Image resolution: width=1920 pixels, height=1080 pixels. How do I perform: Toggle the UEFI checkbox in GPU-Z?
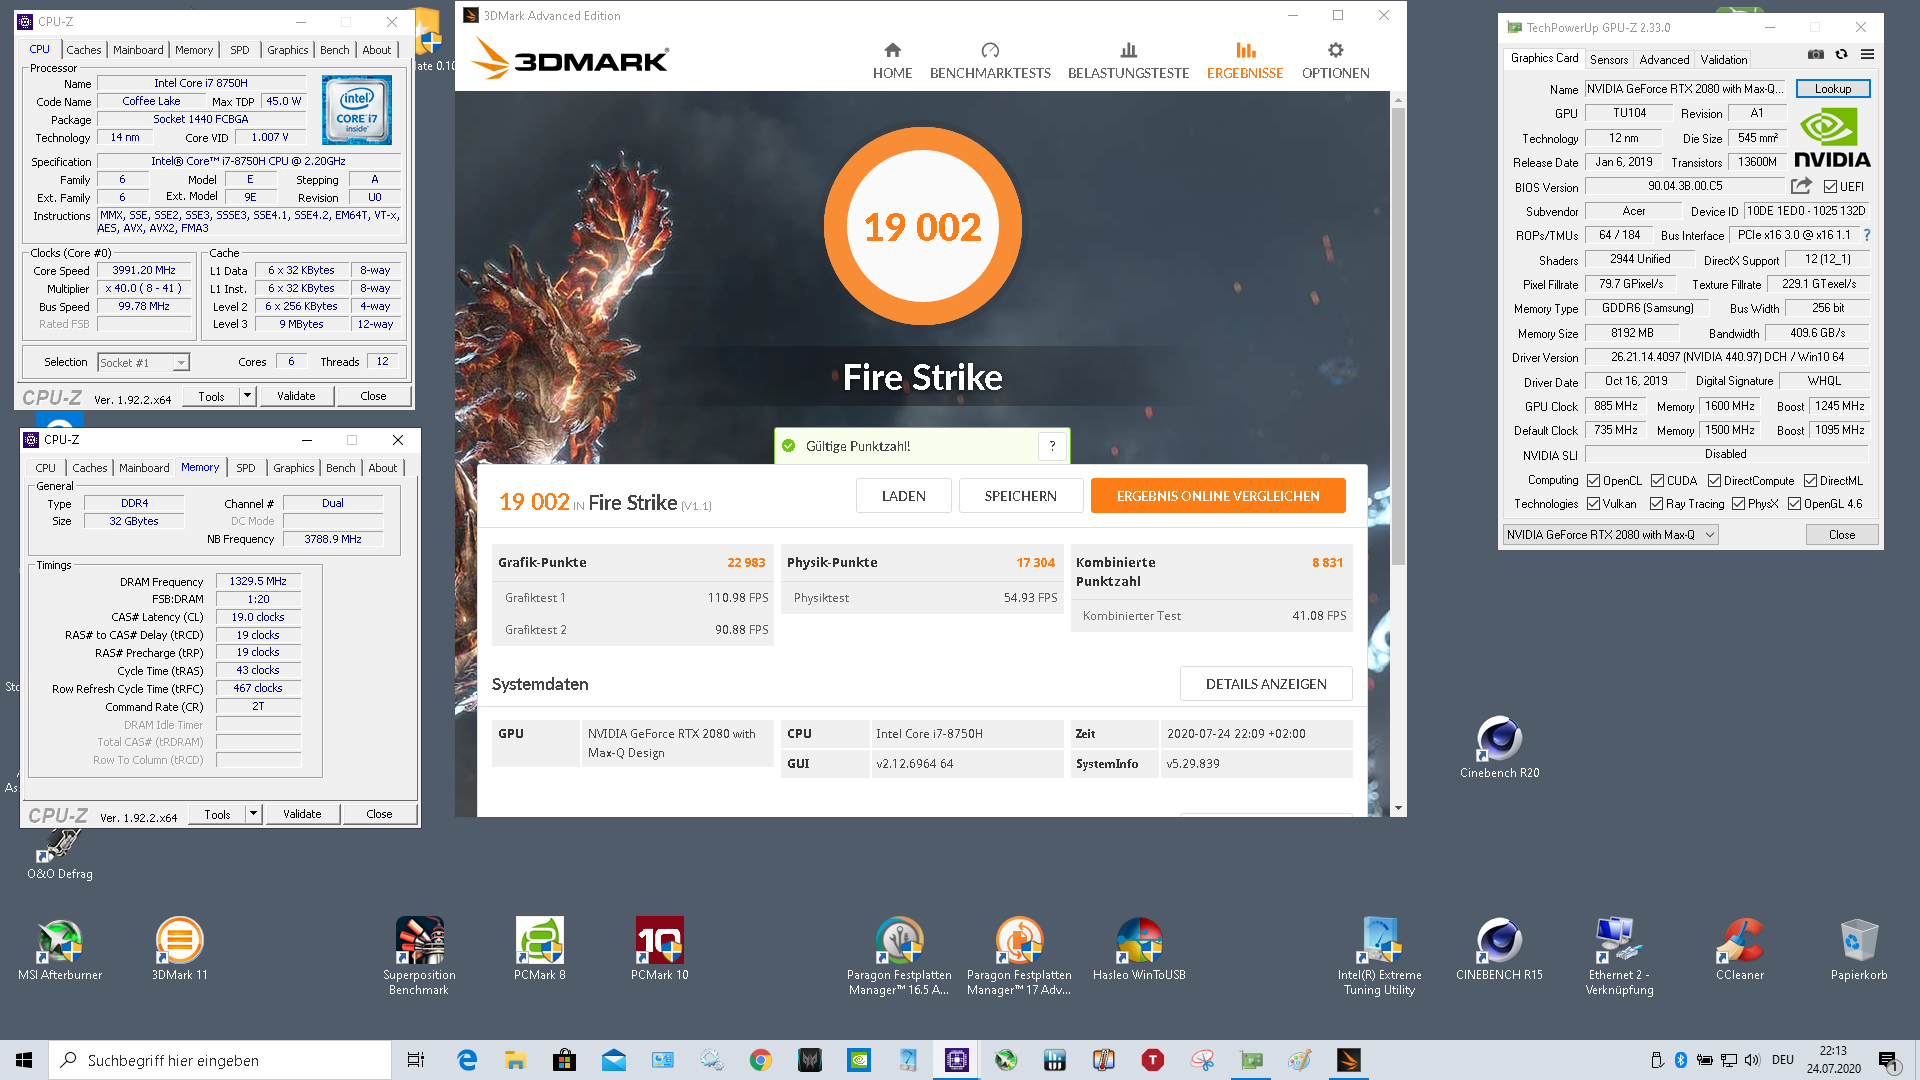pos(1830,187)
